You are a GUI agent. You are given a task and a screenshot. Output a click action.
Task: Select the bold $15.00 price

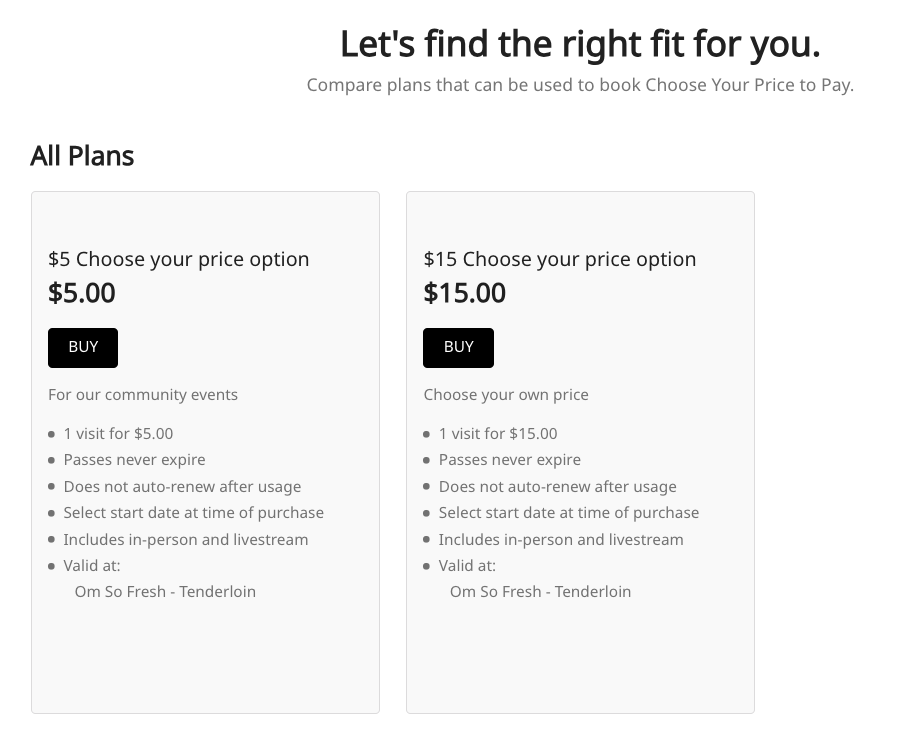(464, 293)
